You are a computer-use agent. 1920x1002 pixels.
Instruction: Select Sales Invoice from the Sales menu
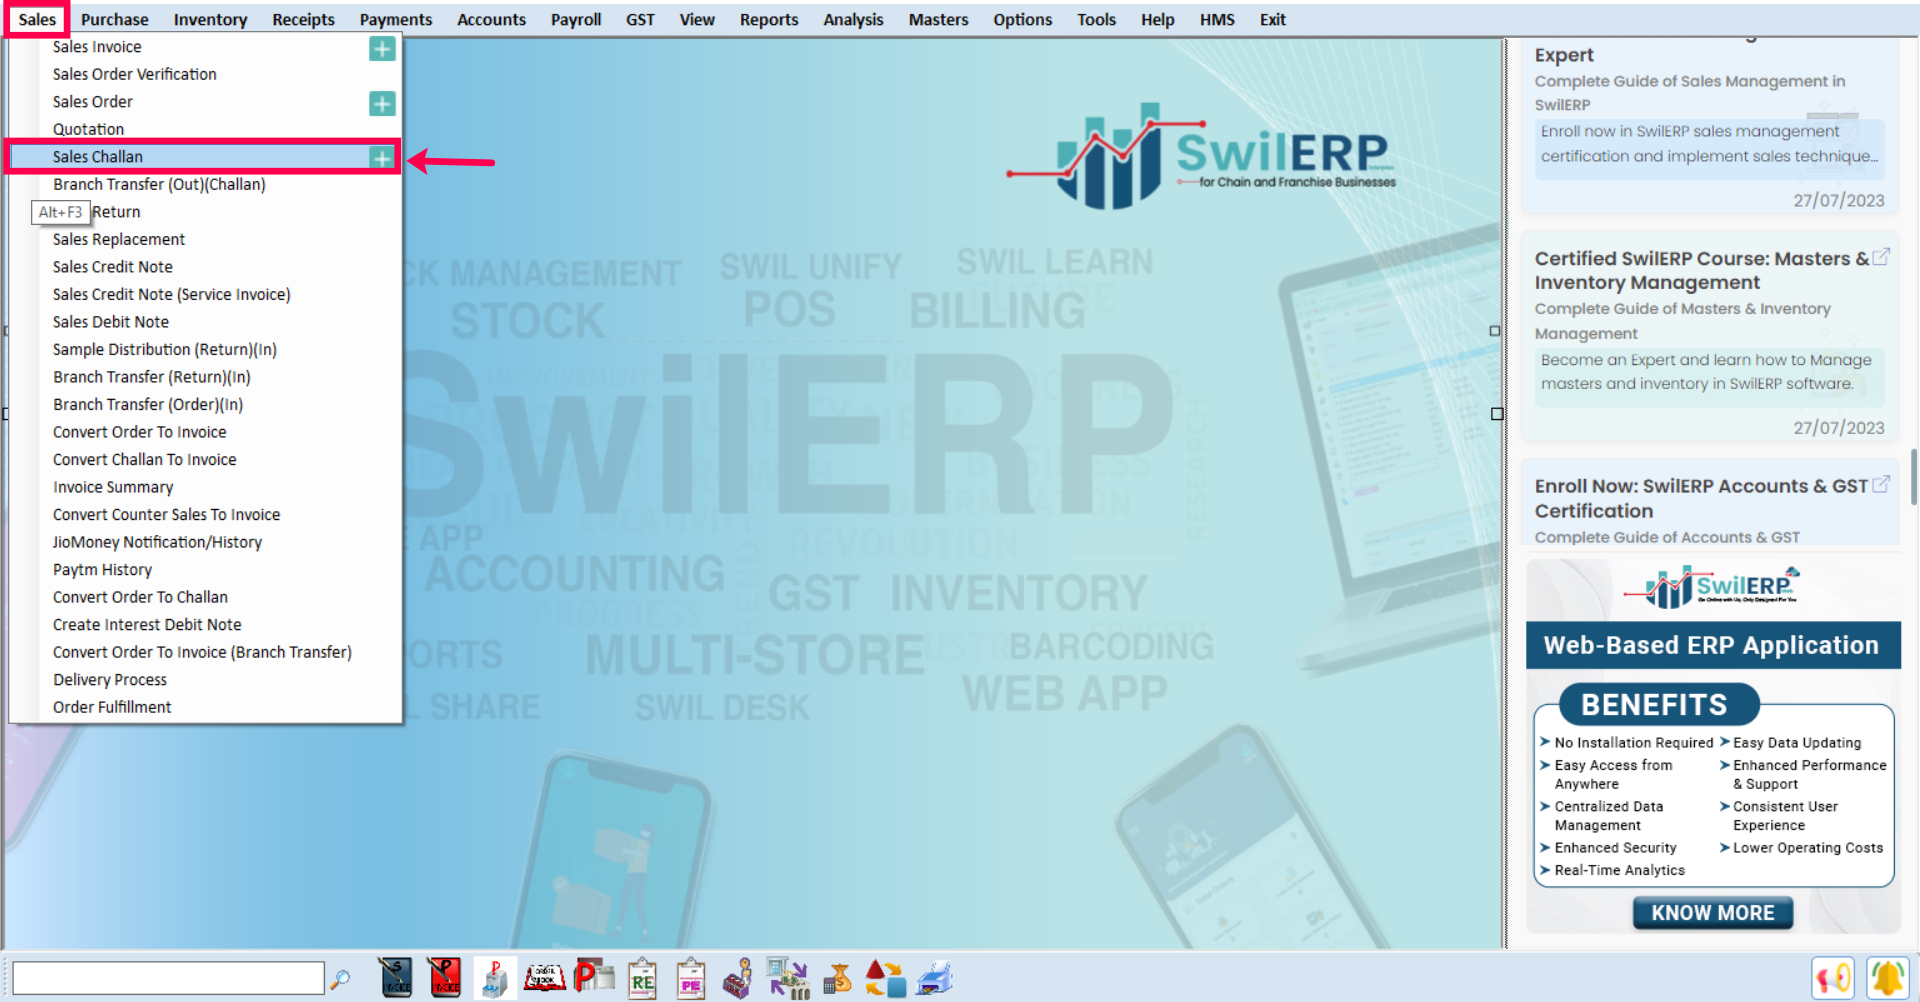(205, 47)
